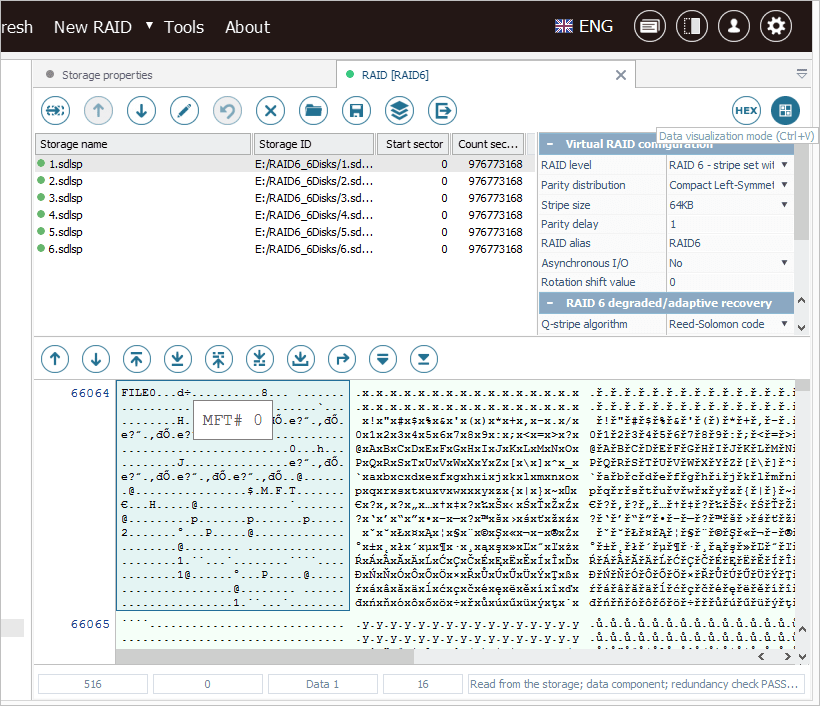
Task: Collapse RAID 6 degraded/adaptive recovery section
Action: point(550,303)
